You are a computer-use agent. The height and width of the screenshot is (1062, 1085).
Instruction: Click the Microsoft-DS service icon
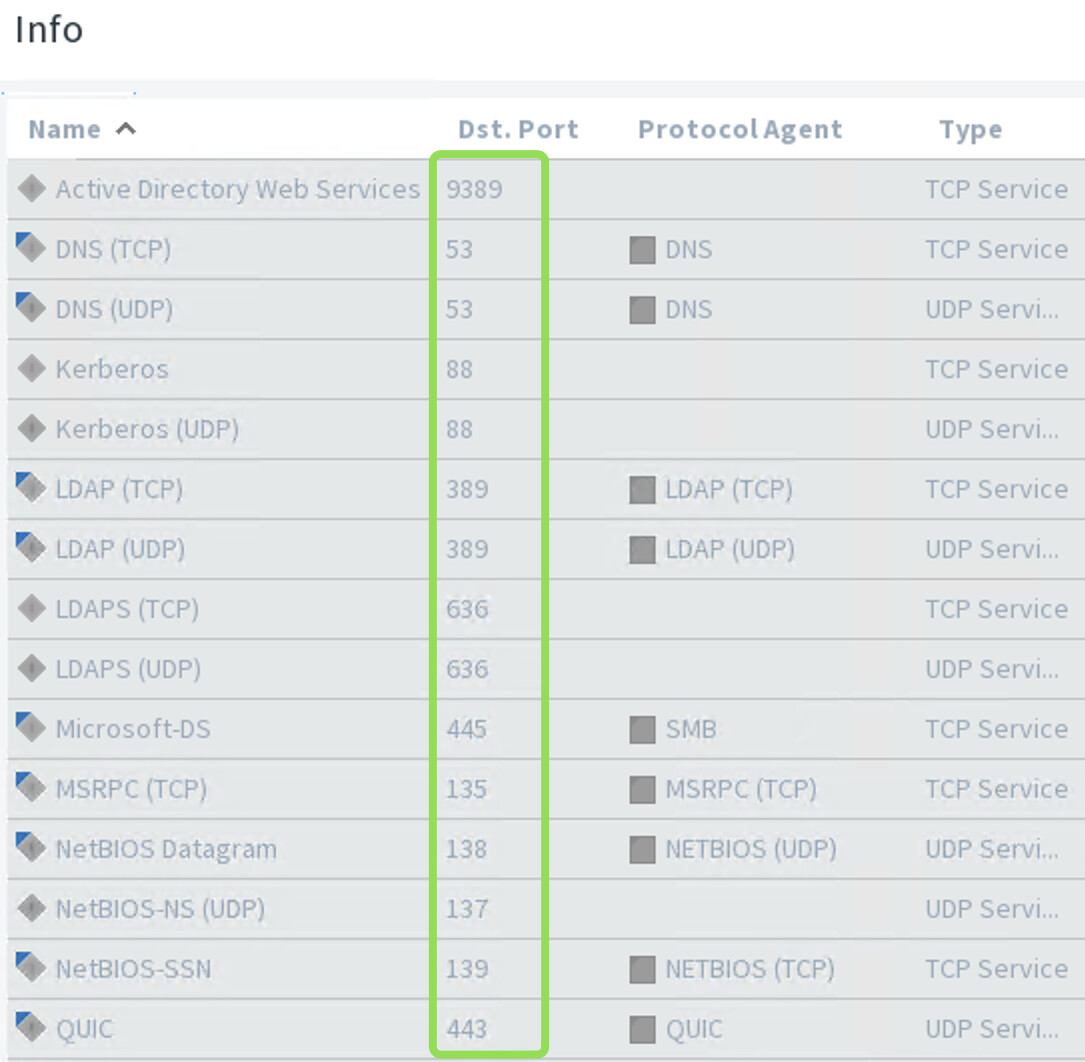pos(32,728)
